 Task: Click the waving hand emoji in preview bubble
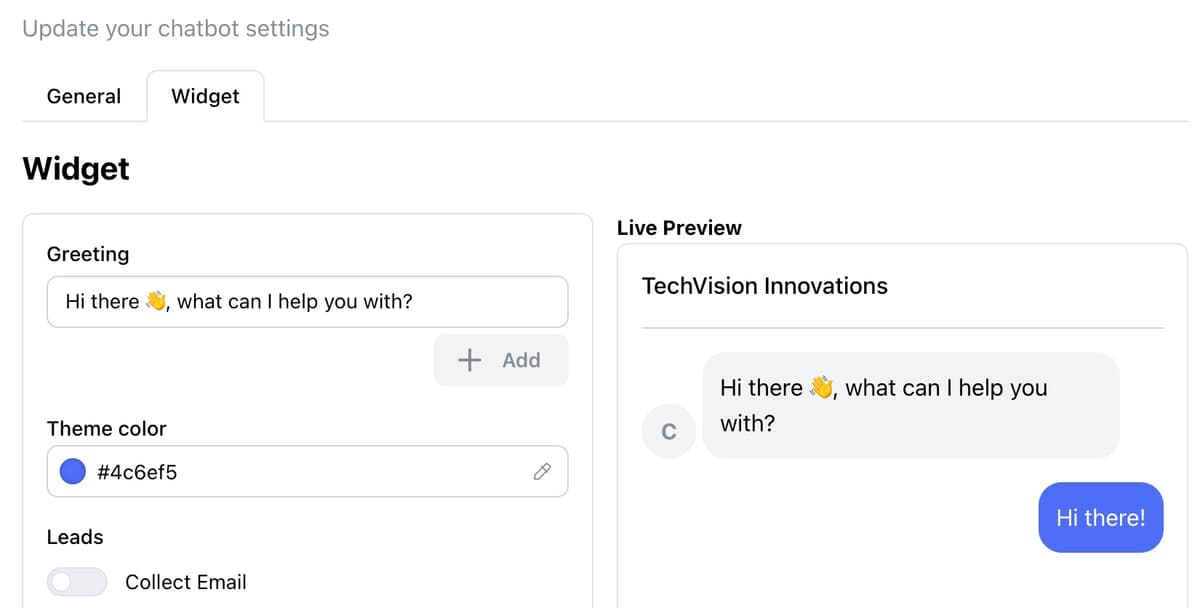[821, 388]
